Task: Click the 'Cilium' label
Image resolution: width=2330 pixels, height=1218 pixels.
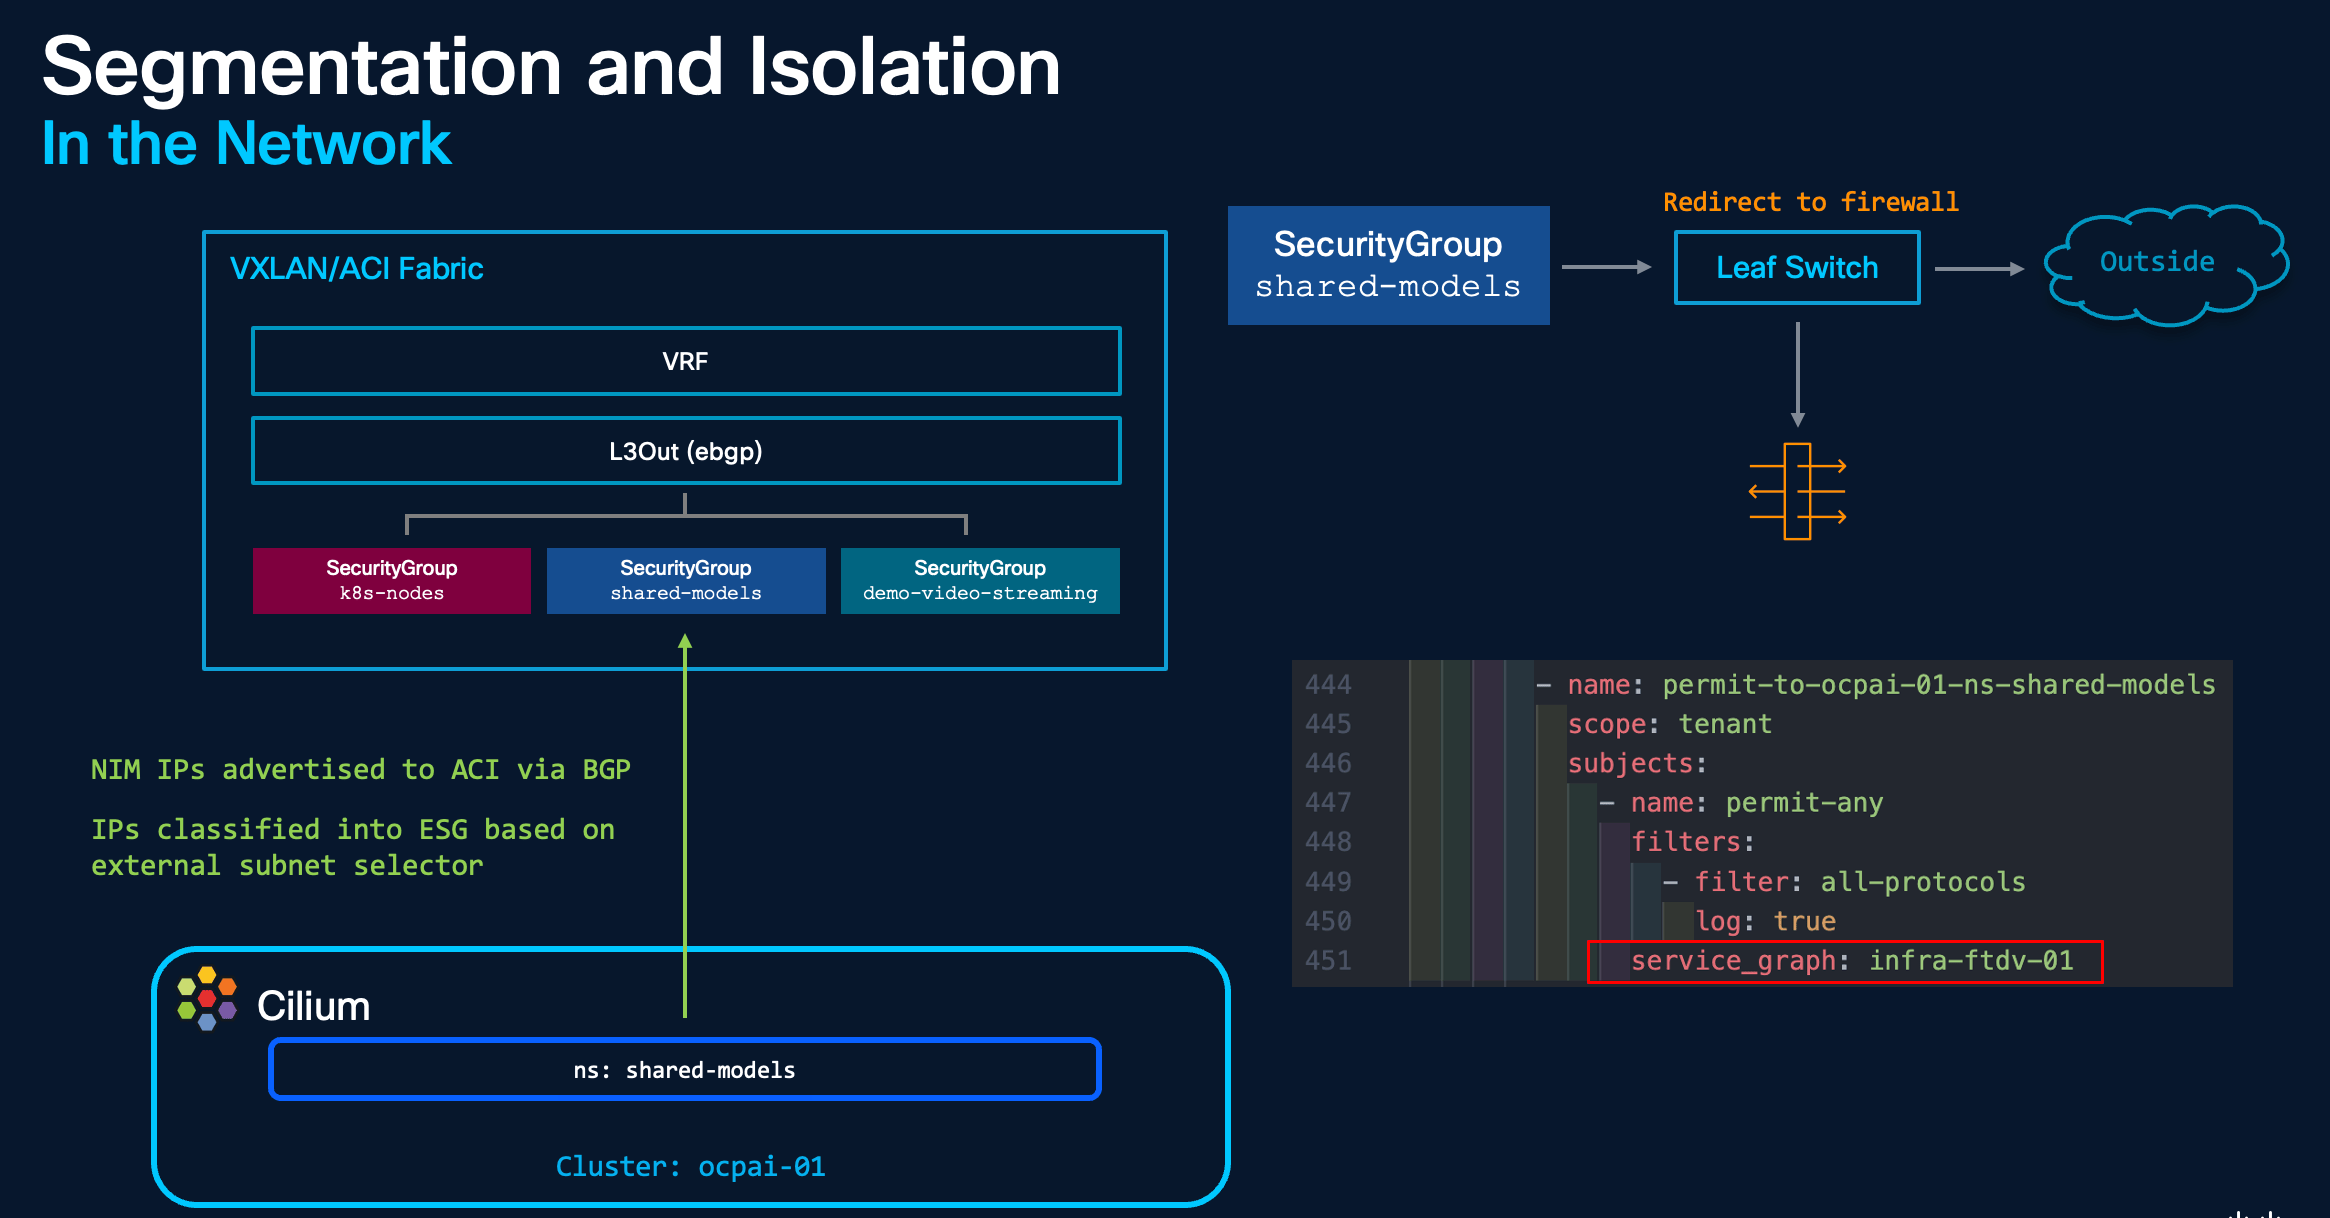Action: pyautogui.click(x=313, y=1006)
